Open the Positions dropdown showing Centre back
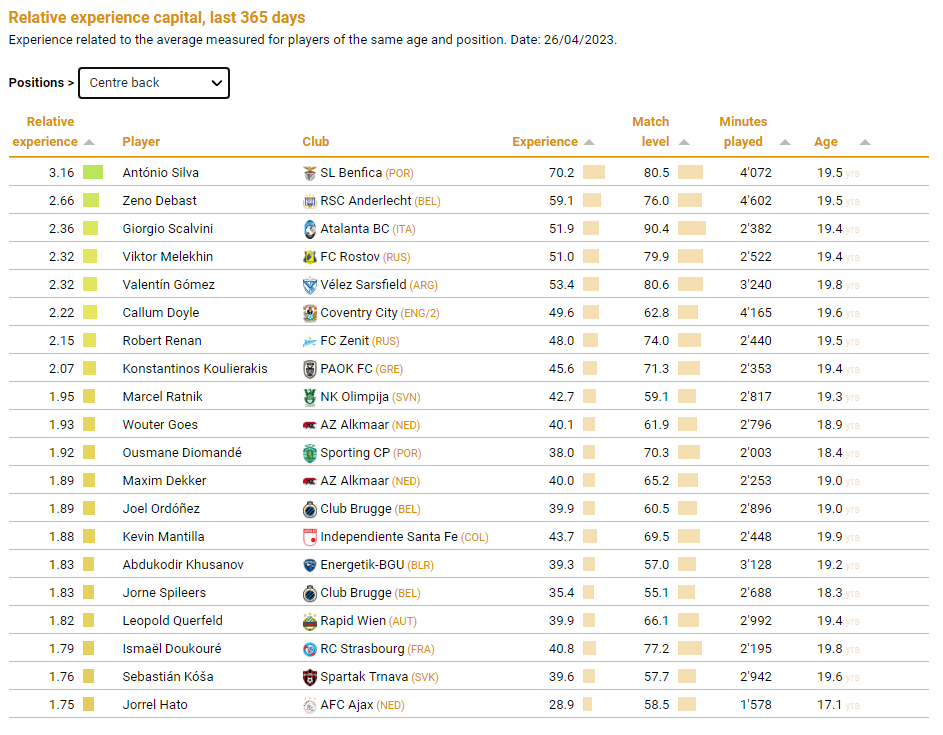943x735 pixels. point(154,83)
